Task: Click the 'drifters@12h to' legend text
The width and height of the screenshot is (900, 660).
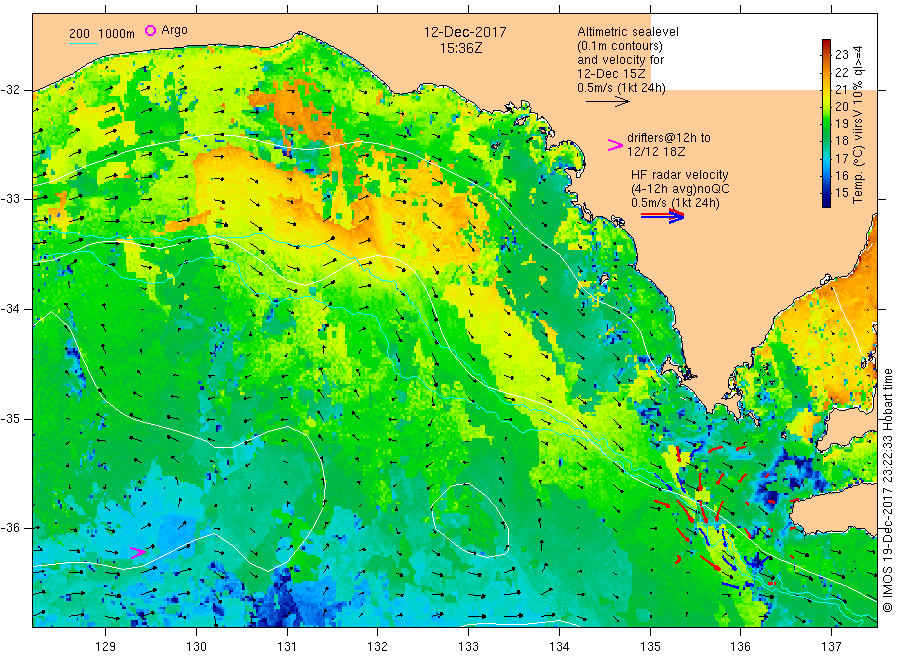Action: 669,138
